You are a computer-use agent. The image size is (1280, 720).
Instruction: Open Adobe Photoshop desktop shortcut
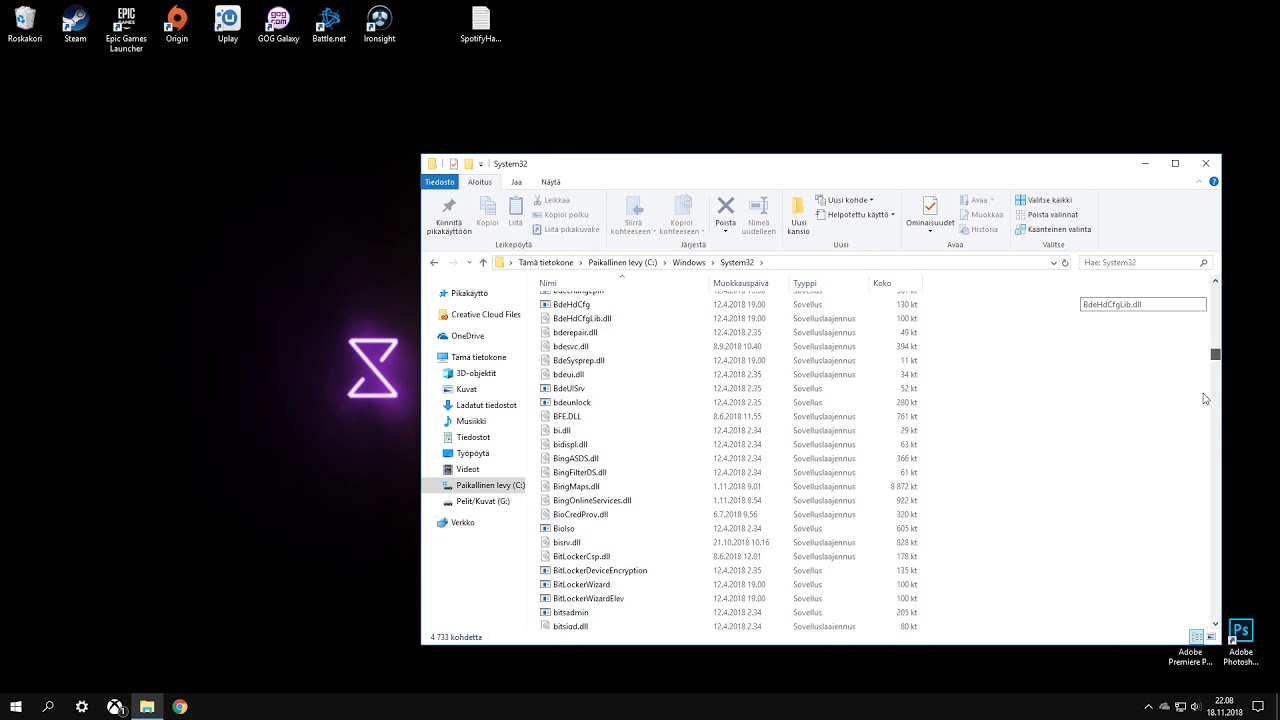1241,644
